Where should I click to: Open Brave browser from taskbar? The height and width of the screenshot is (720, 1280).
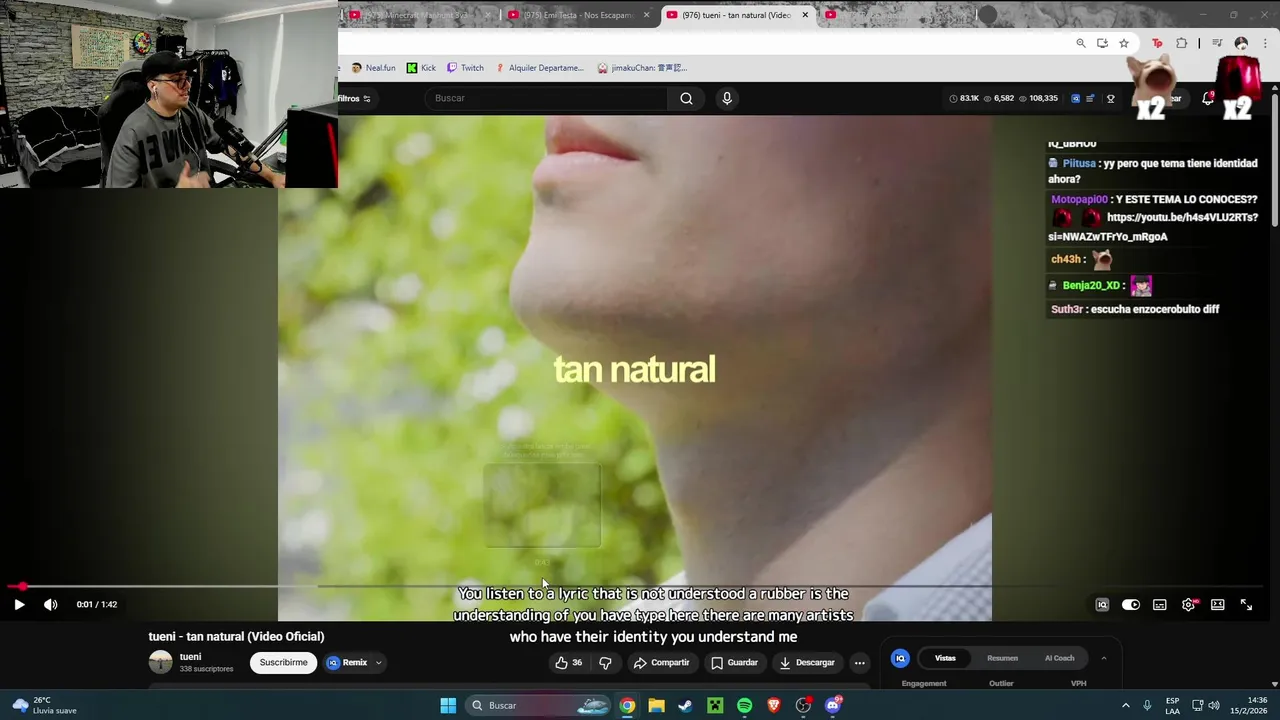(774, 706)
